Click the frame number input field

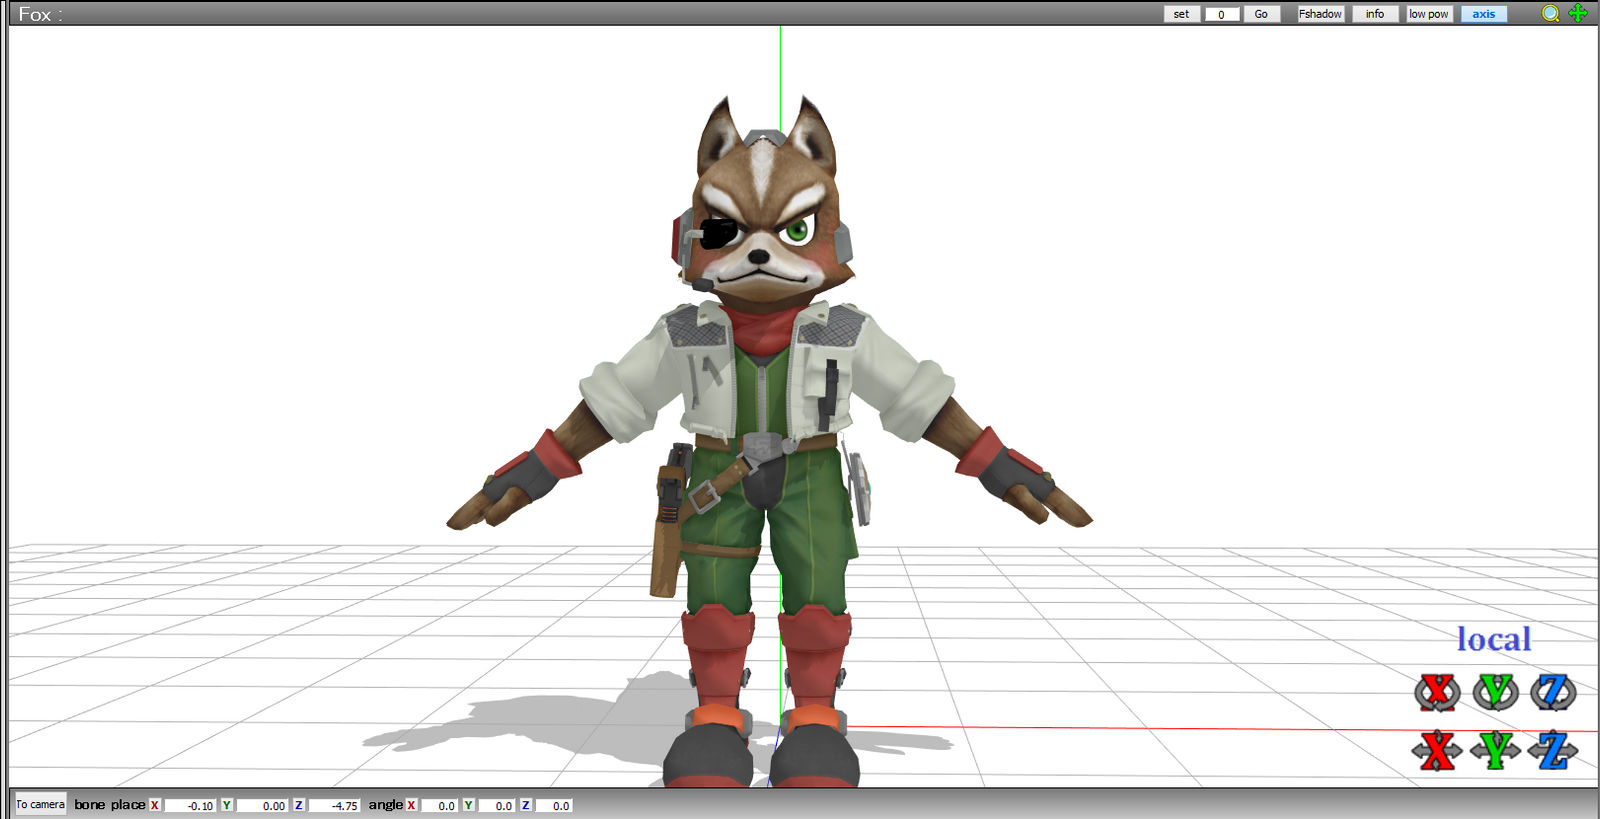[x=1221, y=14]
